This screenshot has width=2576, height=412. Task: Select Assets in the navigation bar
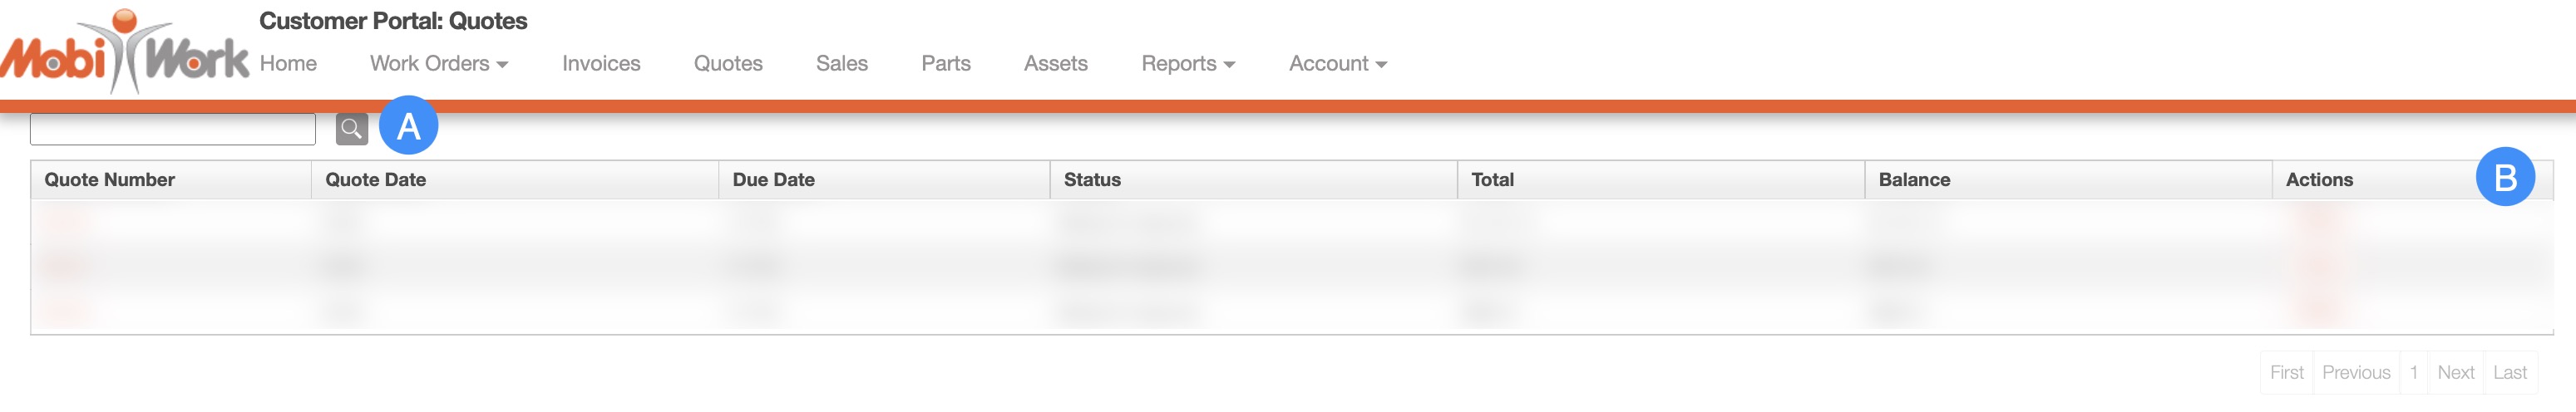(1055, 63)
